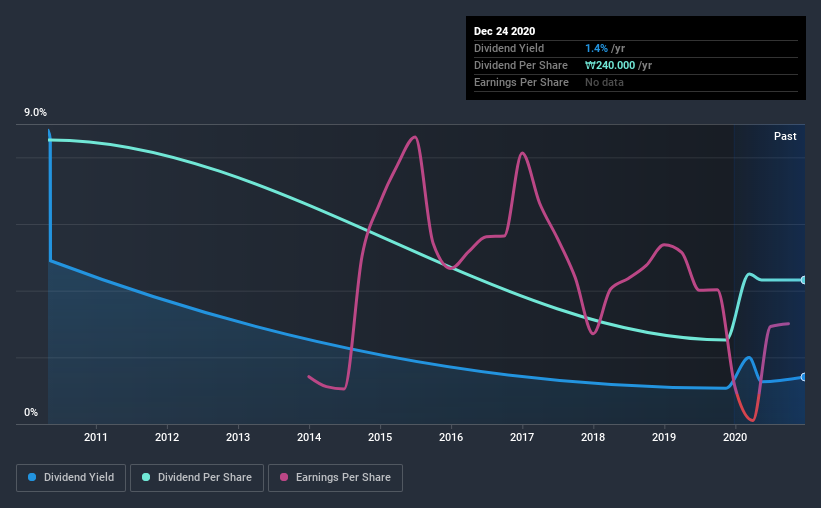Click the 0% y-axis label
Viewport: 821px width, 508px height.
31,413
